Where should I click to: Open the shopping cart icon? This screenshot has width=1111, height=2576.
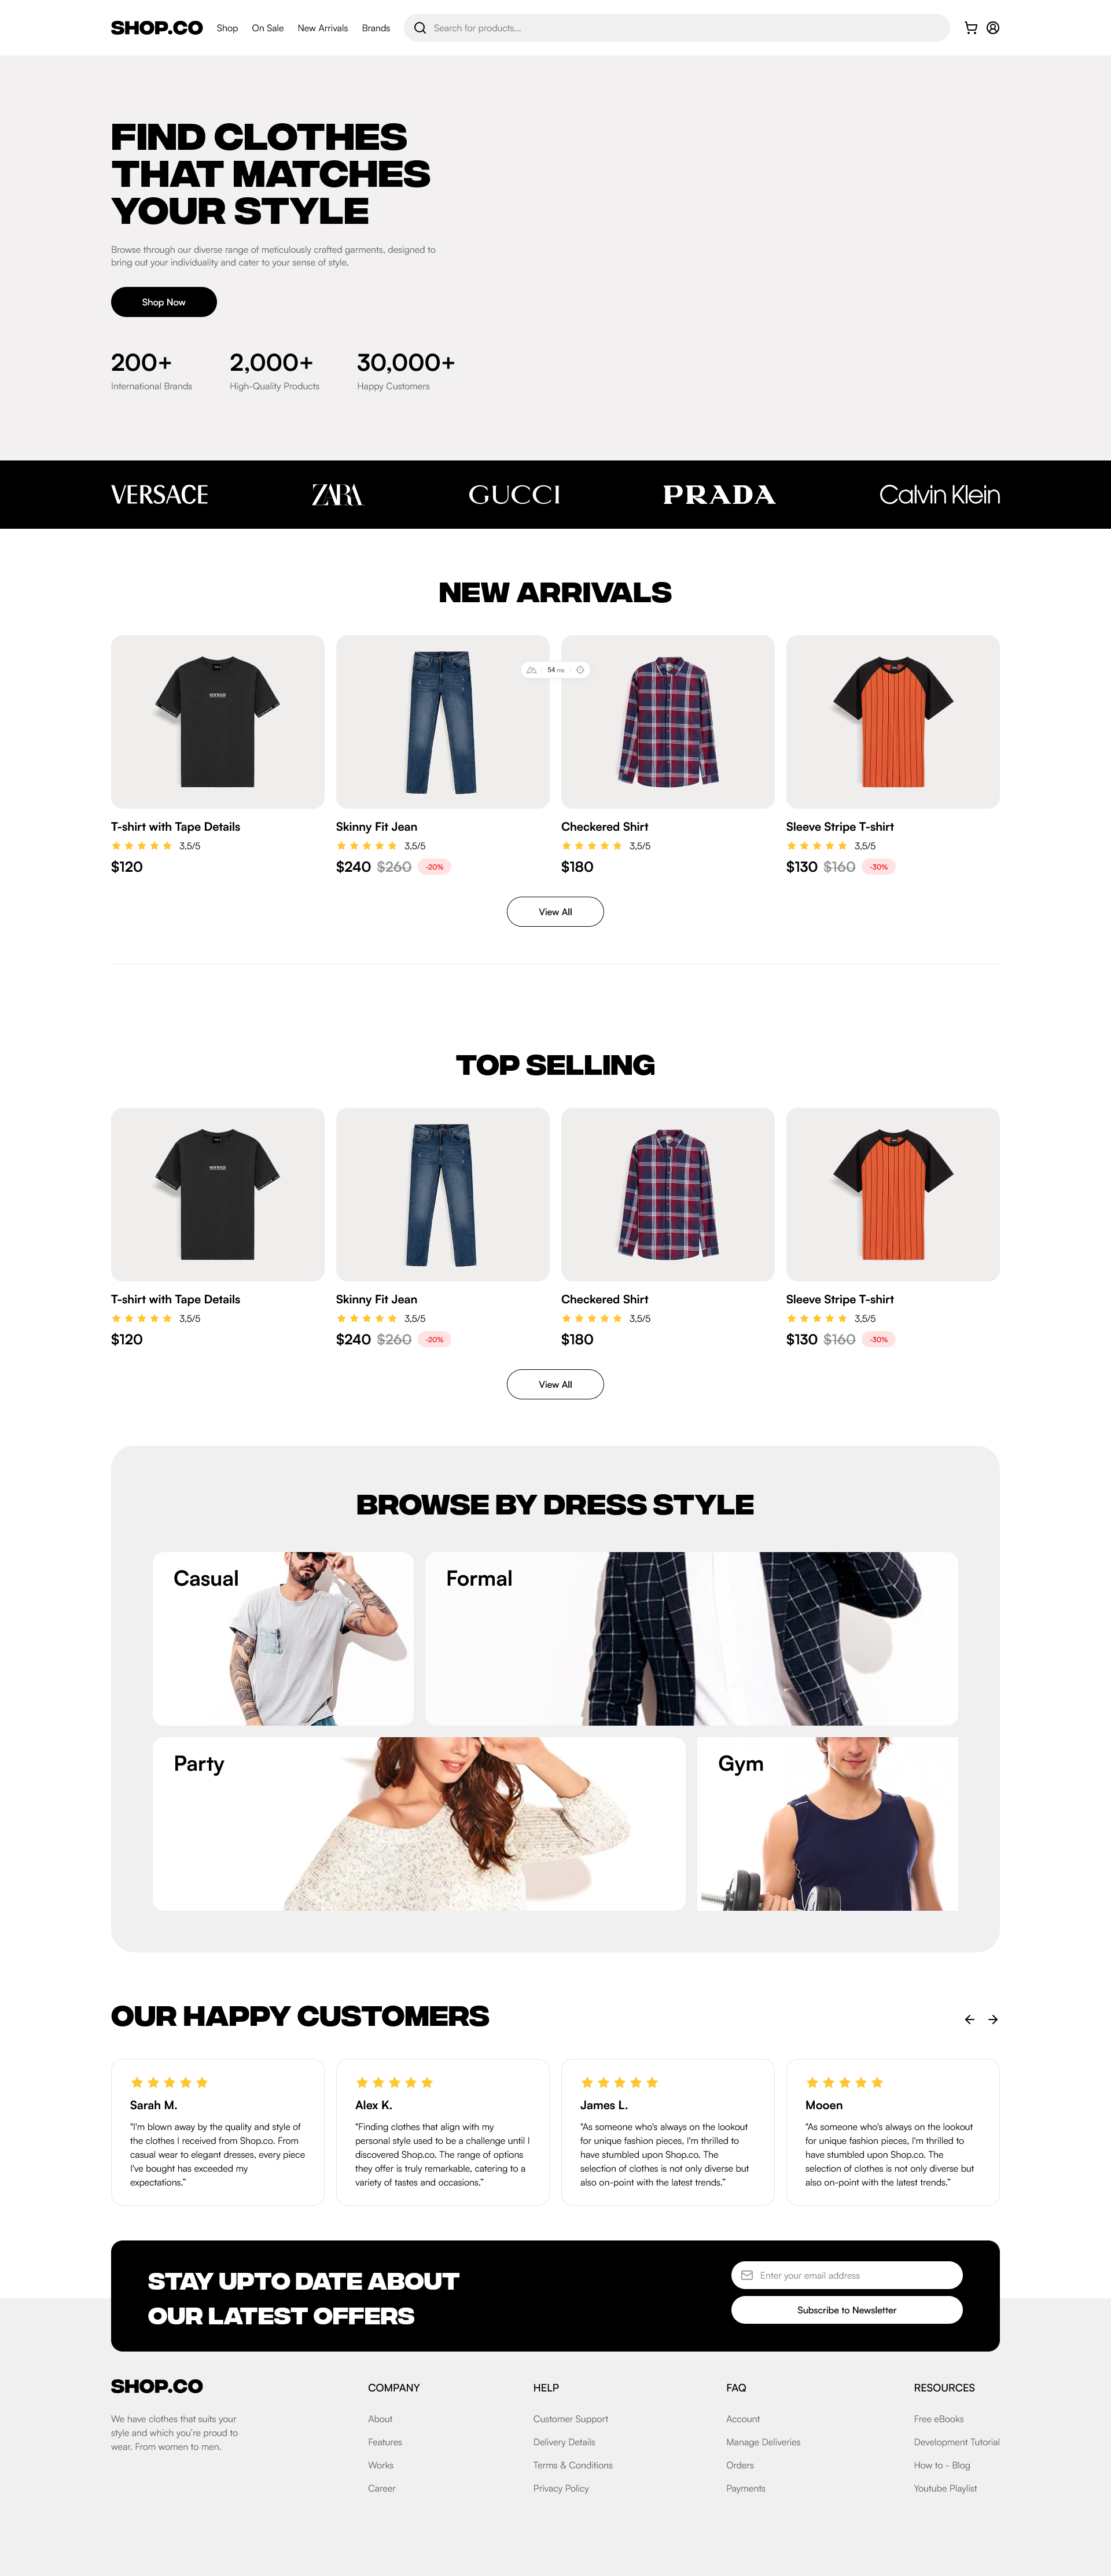970,28
